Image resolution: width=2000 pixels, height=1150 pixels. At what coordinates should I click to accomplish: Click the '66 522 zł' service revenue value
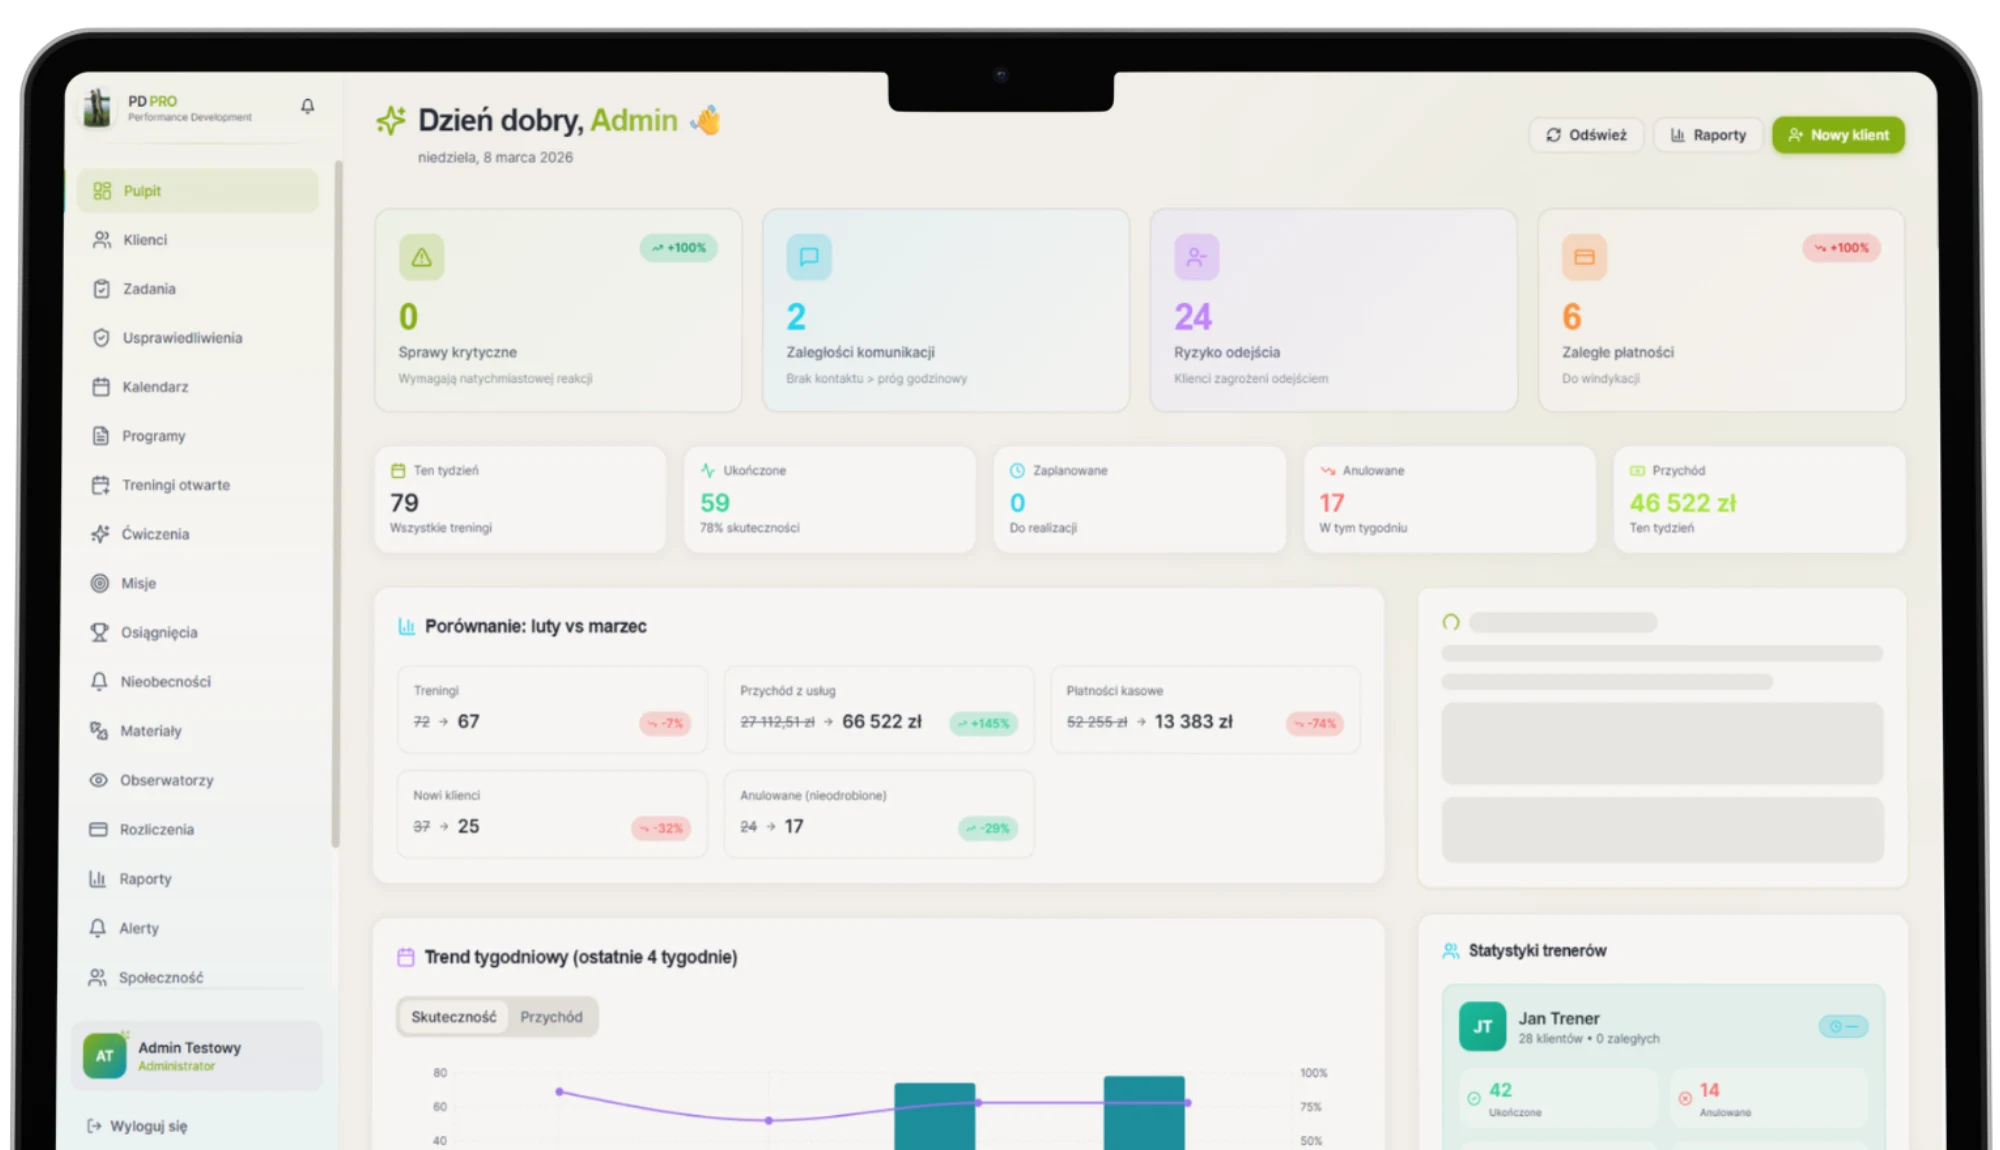click(882, 722)
